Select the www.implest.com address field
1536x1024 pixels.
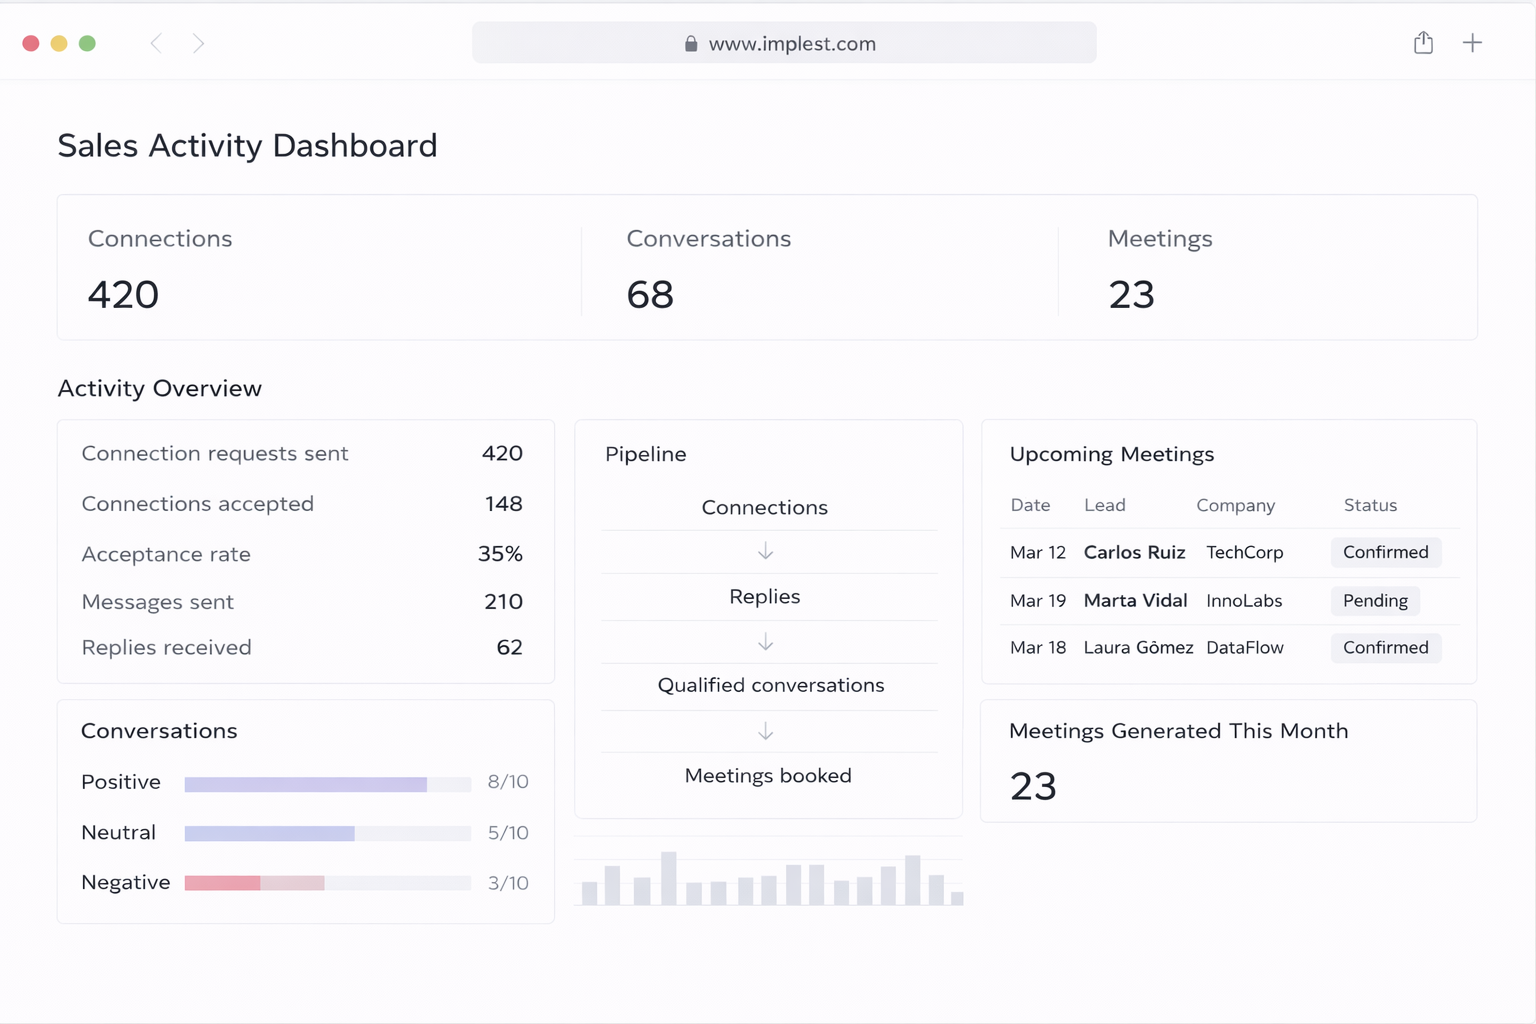pos(791,44)
